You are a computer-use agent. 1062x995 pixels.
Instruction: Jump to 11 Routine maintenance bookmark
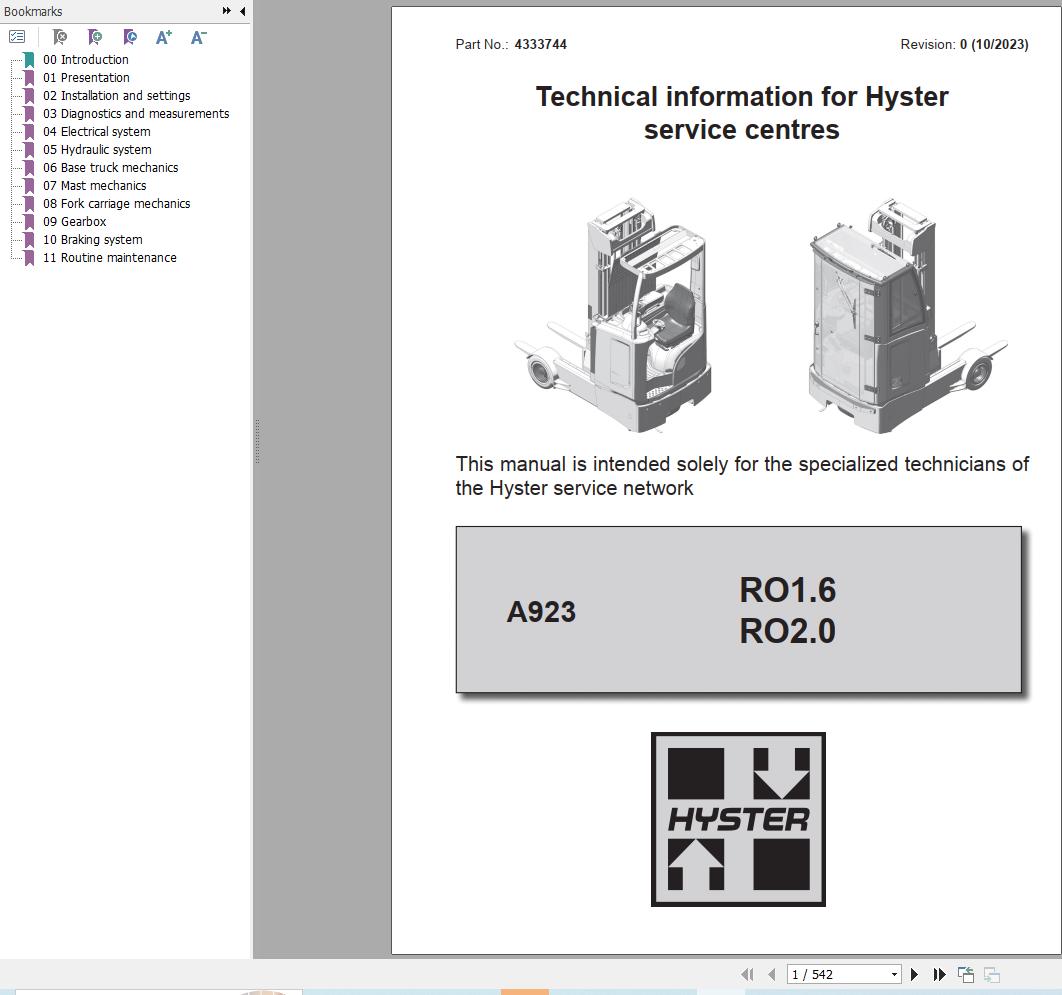click(x=109, y=257)
